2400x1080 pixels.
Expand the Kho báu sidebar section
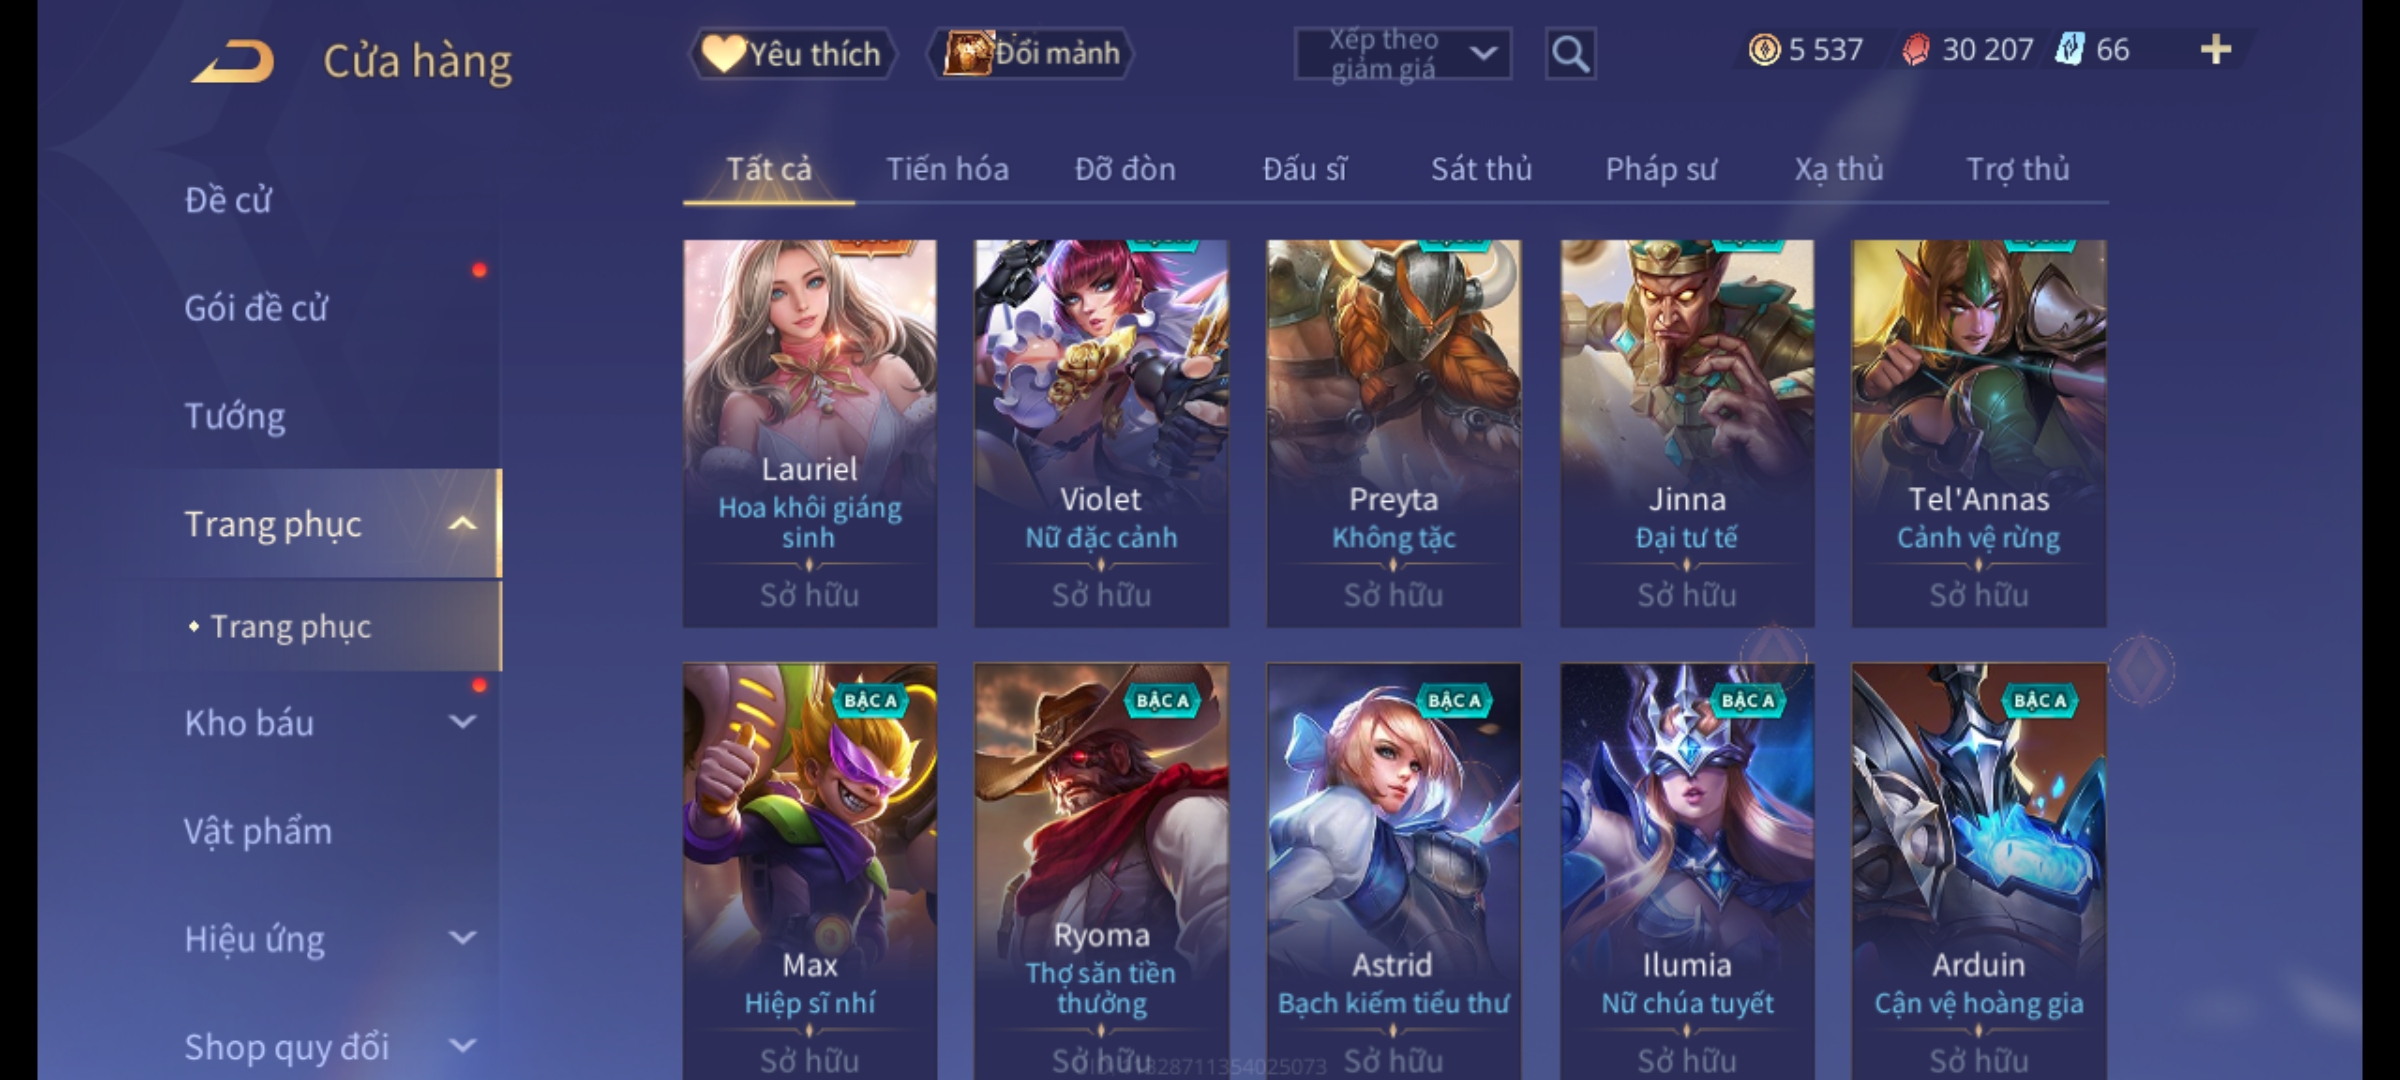[462, 722]
